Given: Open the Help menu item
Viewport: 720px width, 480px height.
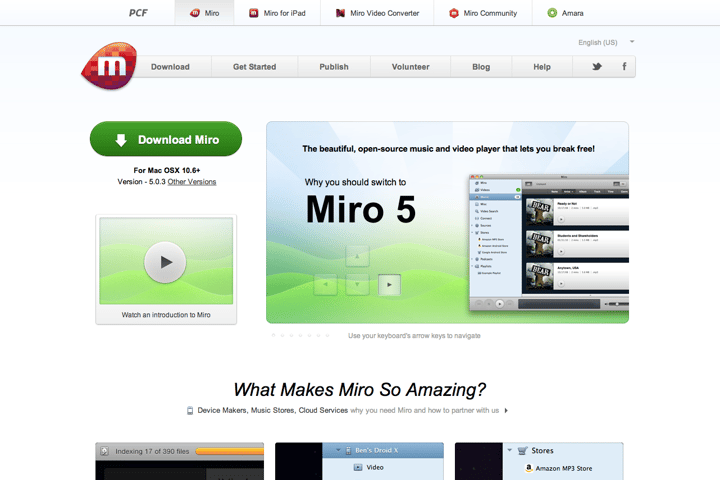Looking at the screenshot, I should (x=542, y=67).
